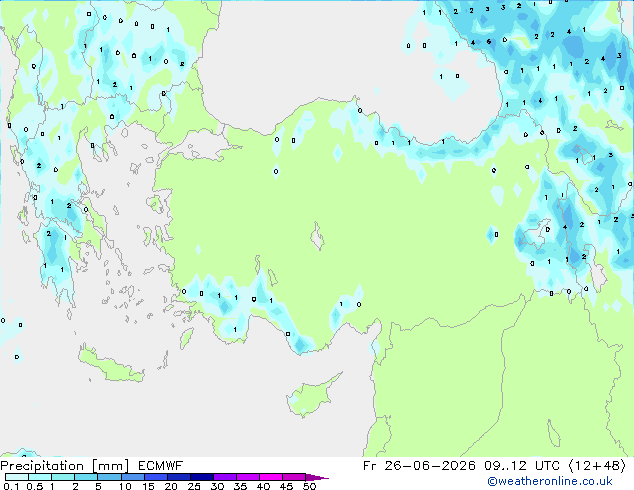
Task: Pick the 40–45 mm magenta legend swatch
Action: 271,477
